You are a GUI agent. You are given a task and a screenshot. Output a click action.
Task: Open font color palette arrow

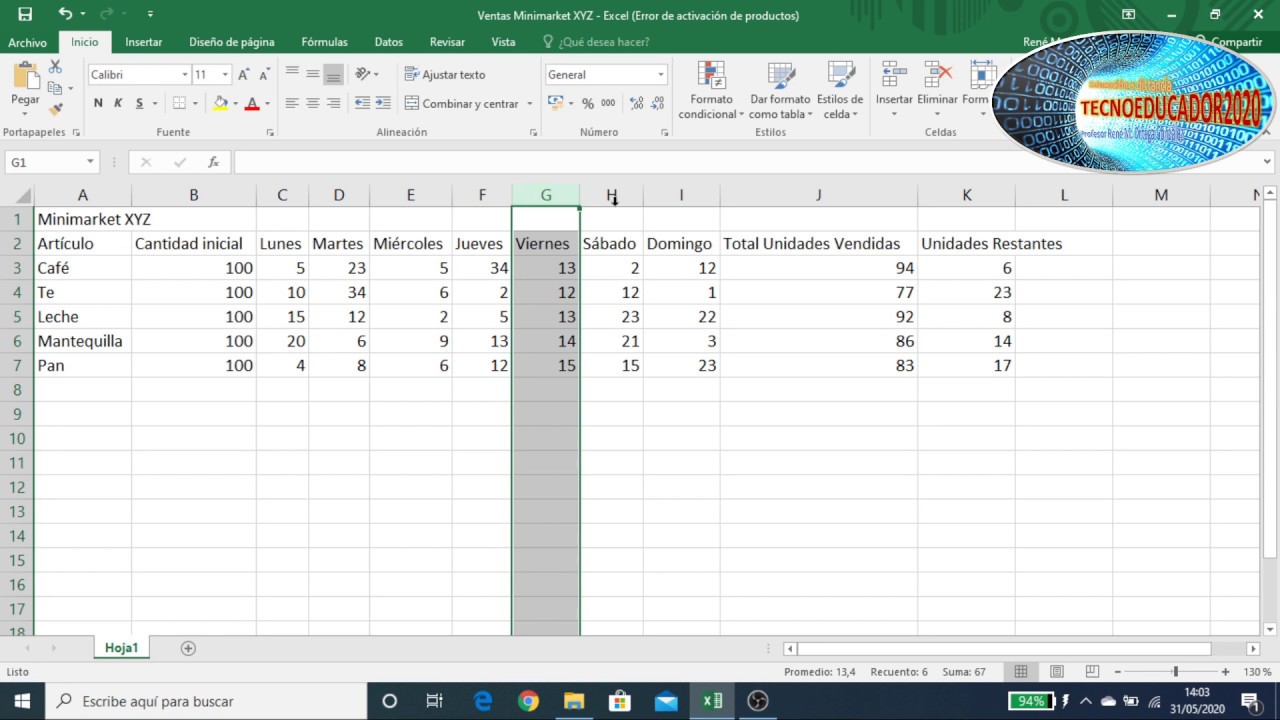(267, 103)
